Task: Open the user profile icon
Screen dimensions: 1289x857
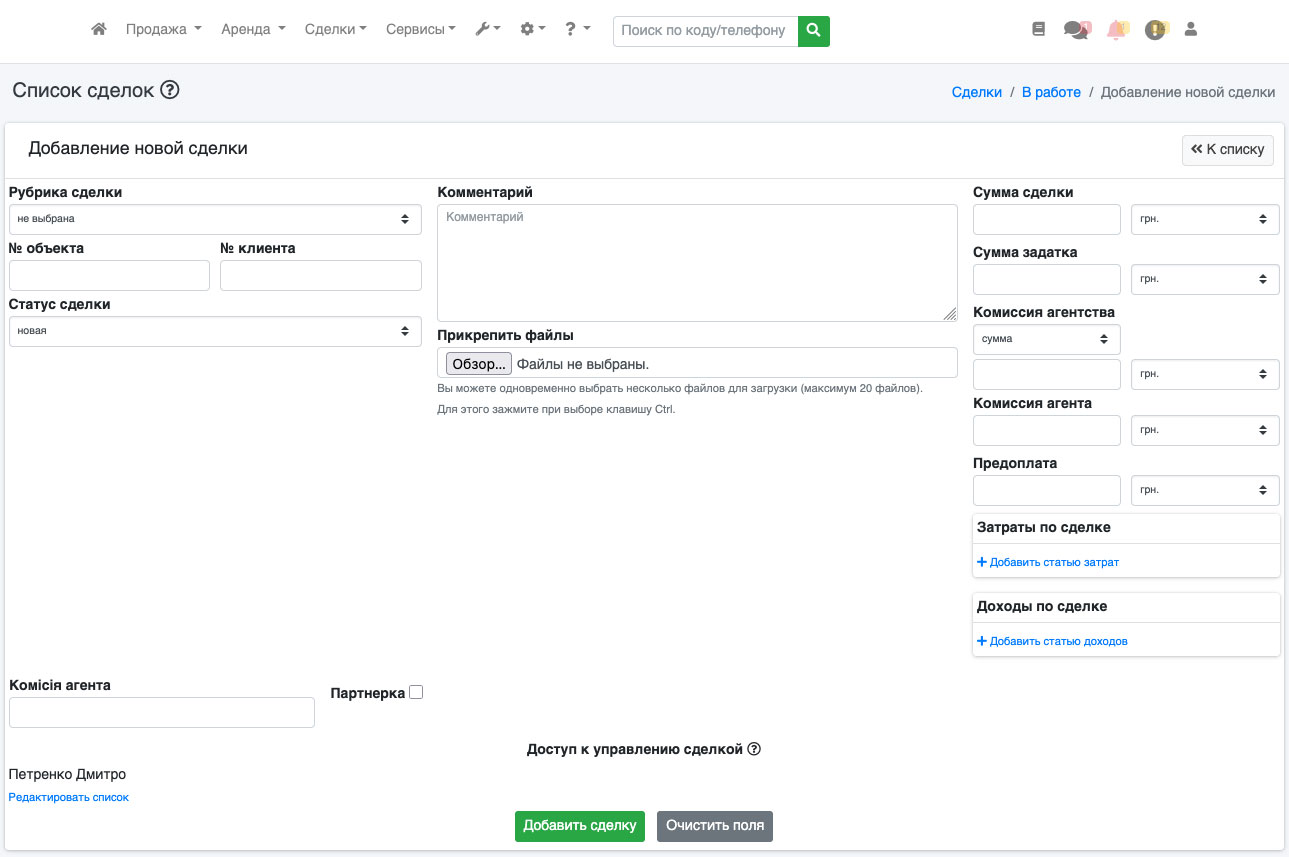Action: click(x=1190, y=30)
